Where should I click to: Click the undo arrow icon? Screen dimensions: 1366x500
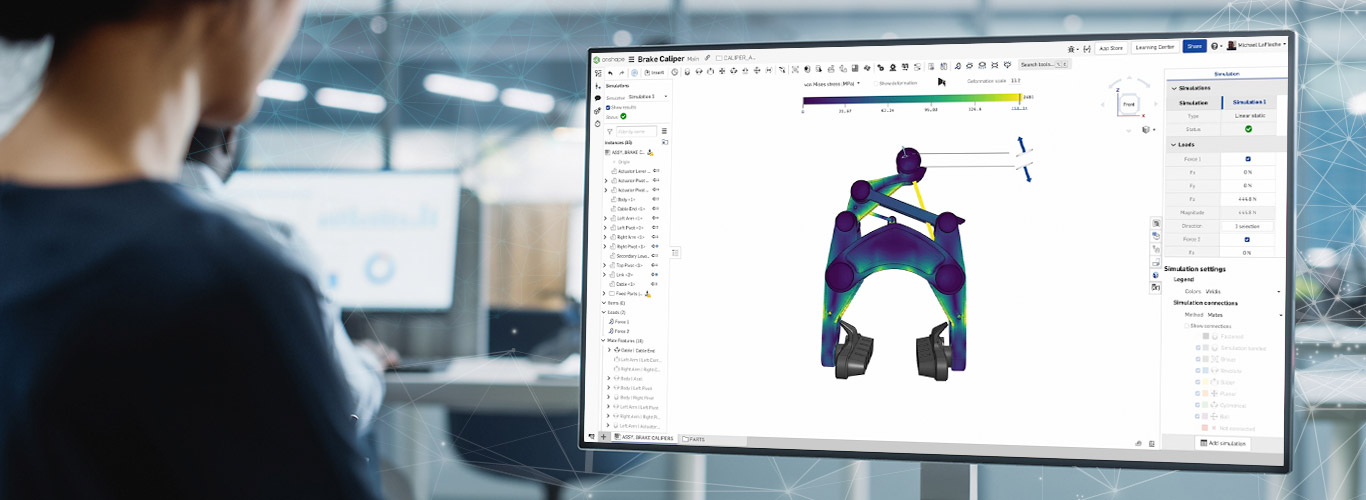[x=610, y=72]
